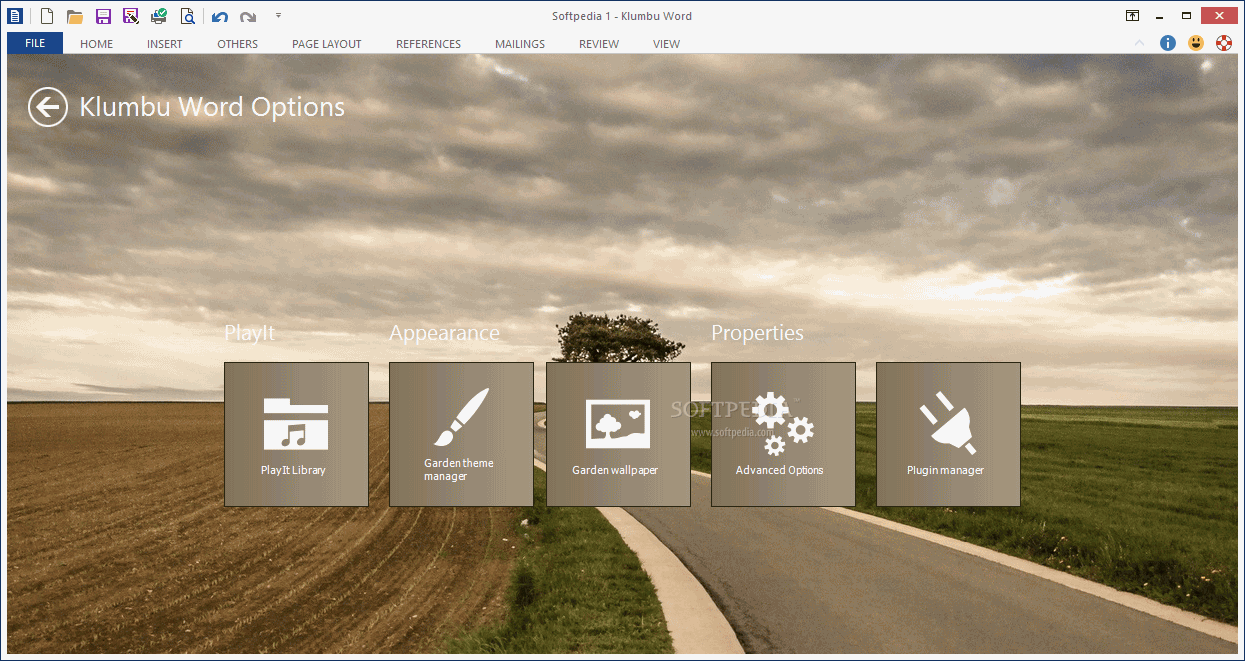This screenshot has height=661, width=1245.
Task: Click the quick print icon with green check
Action: pyautogui.click(x=159, y=16)
